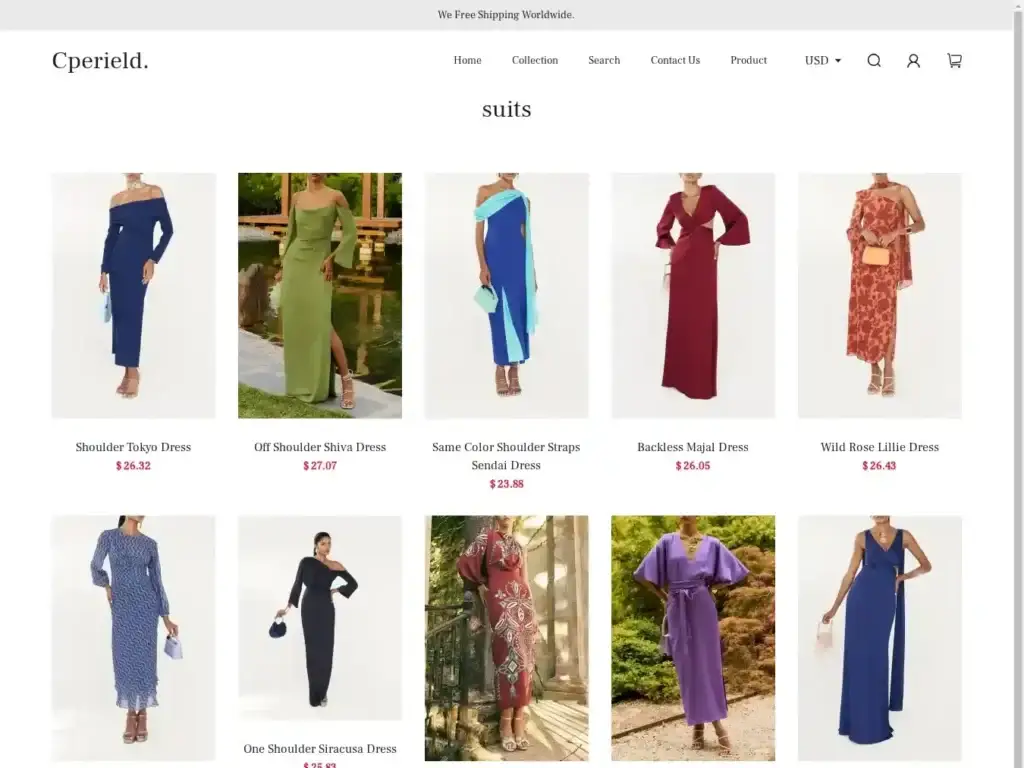Click the Backless Majal Dress link
Viewport: 1024px width, 768px height.
point(693,447)
